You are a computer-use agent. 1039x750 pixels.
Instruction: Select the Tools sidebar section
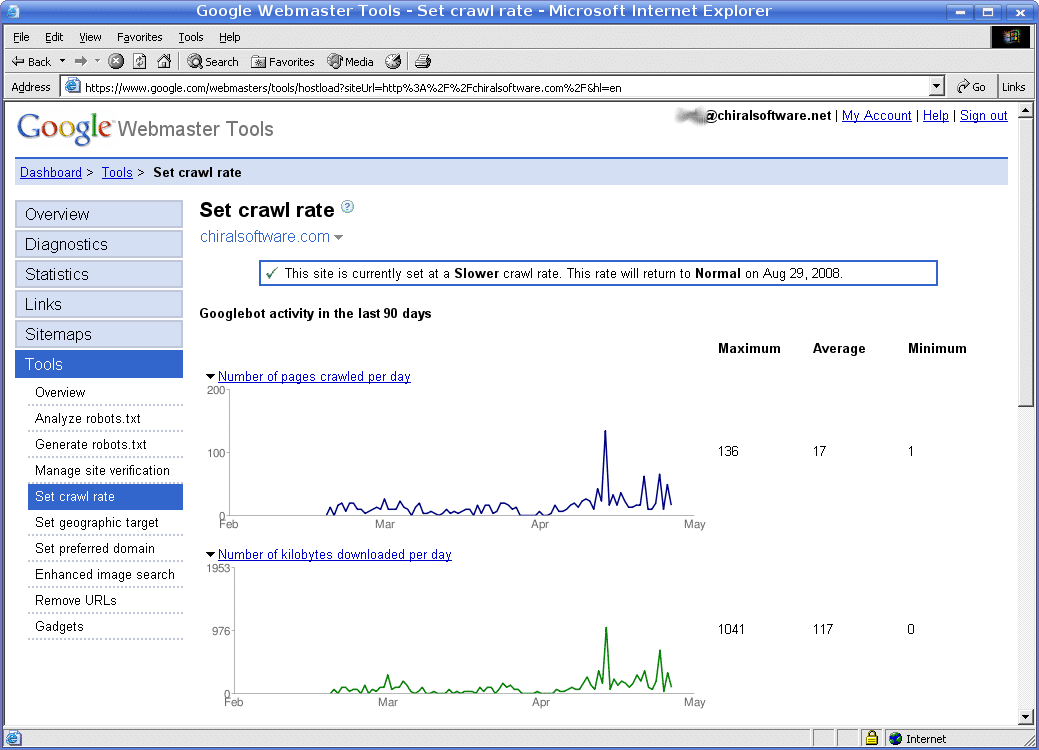(99, 364)
